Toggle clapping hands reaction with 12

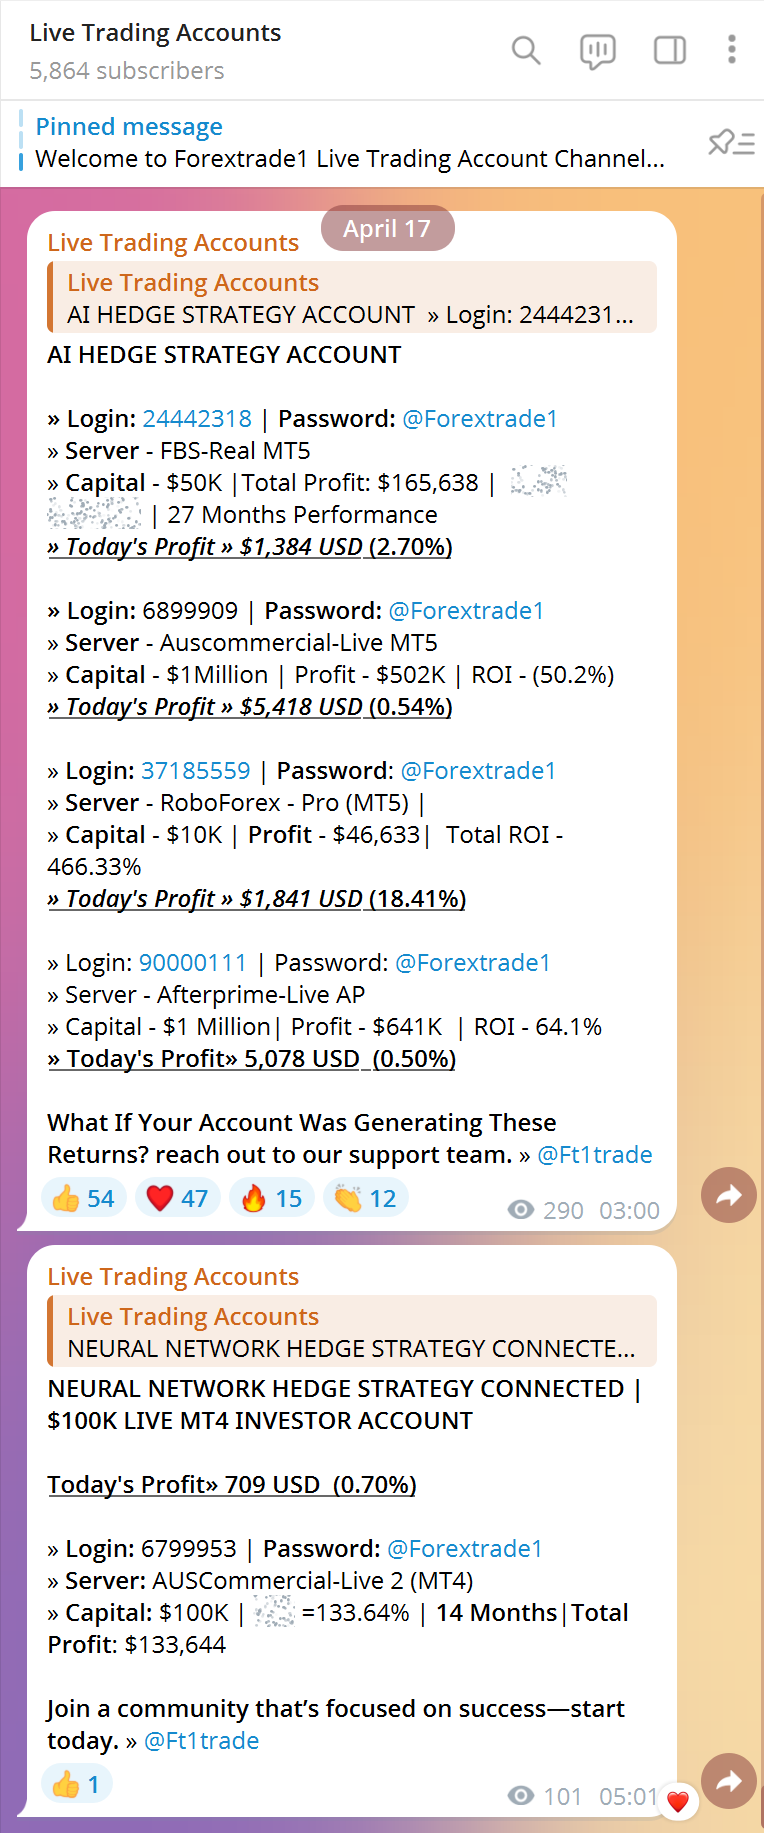[x=366, y=1198]
